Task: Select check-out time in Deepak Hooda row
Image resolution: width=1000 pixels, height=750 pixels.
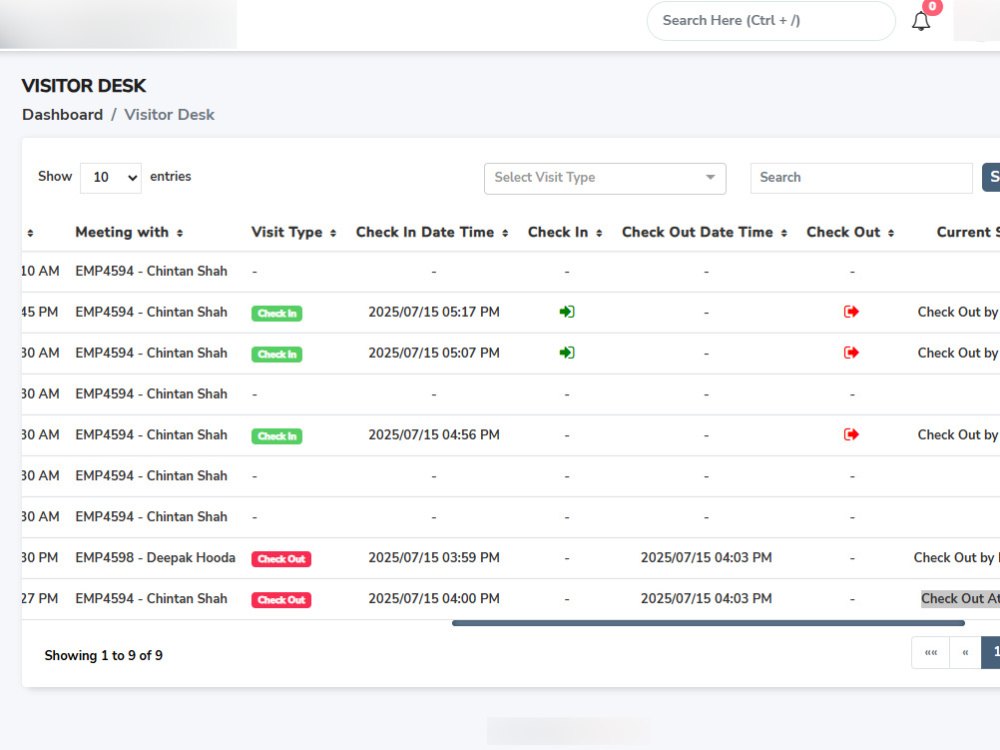Action: 706,557
